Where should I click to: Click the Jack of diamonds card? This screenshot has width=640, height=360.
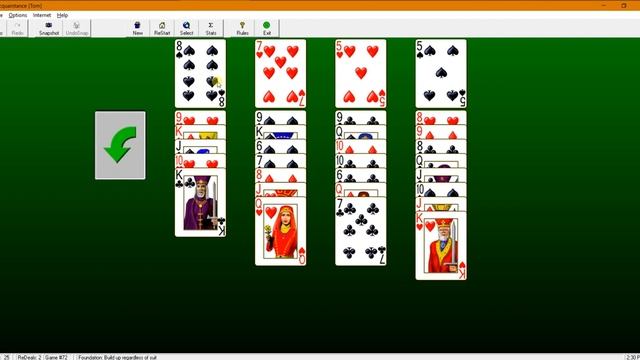[441, 204]
